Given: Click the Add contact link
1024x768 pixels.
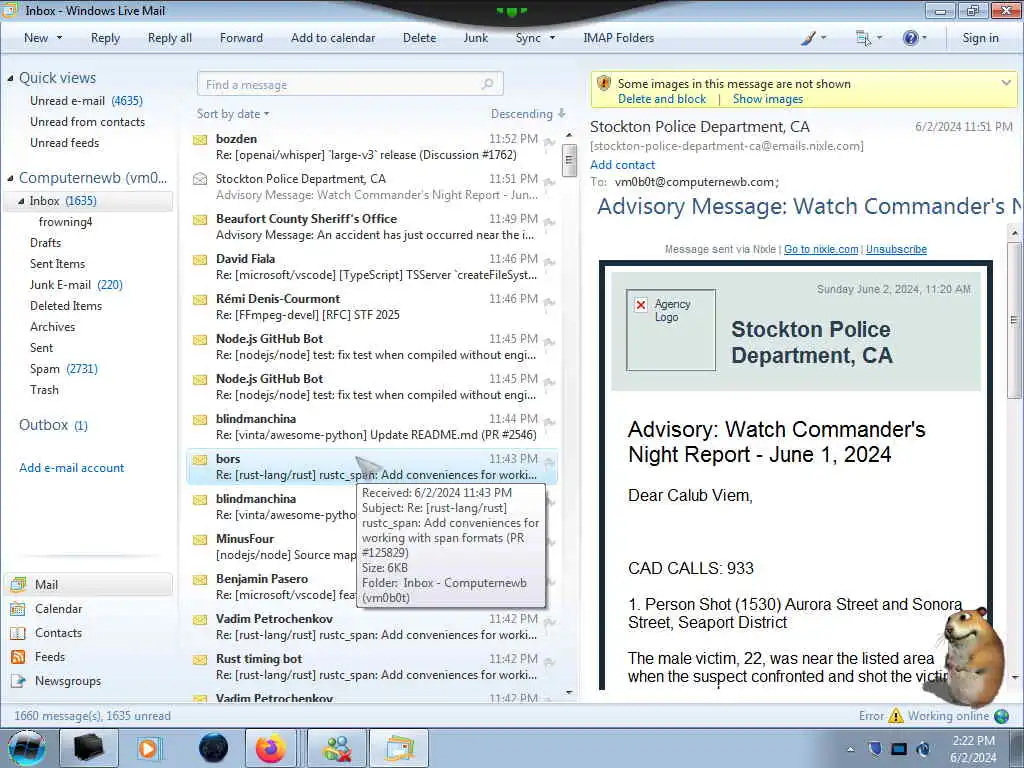Looking at the screenshot, I should [x=622, y=165].
